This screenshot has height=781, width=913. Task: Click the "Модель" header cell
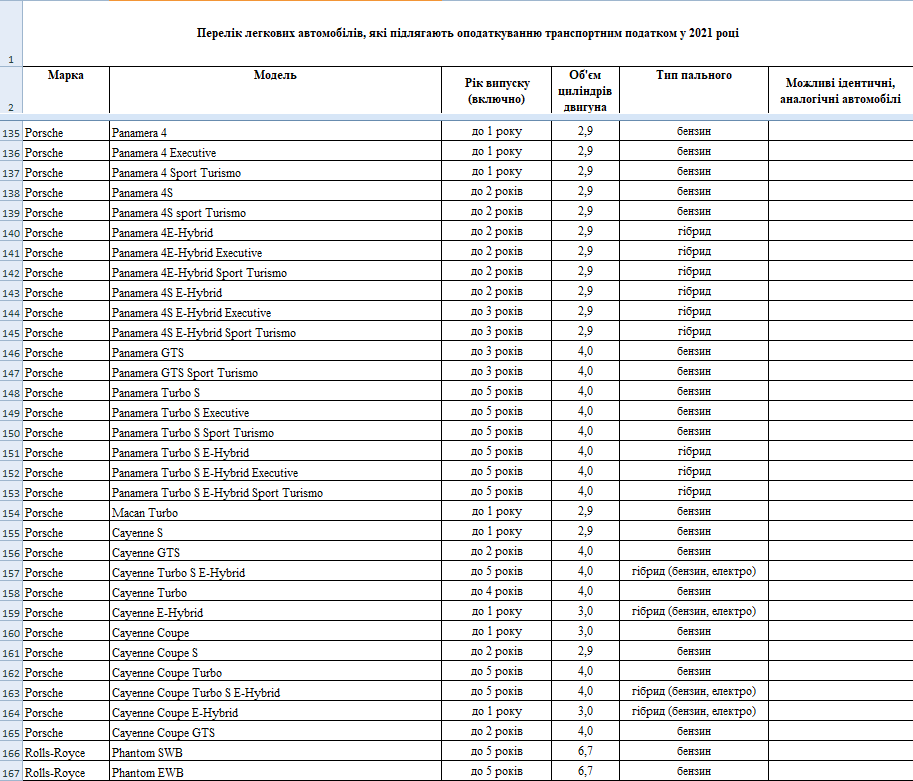(275, 91)
